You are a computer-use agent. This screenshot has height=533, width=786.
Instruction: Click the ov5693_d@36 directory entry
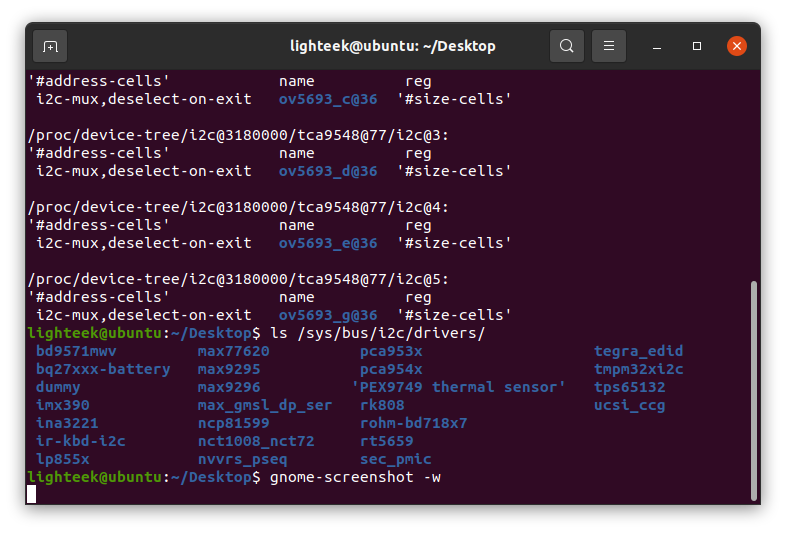328,171
